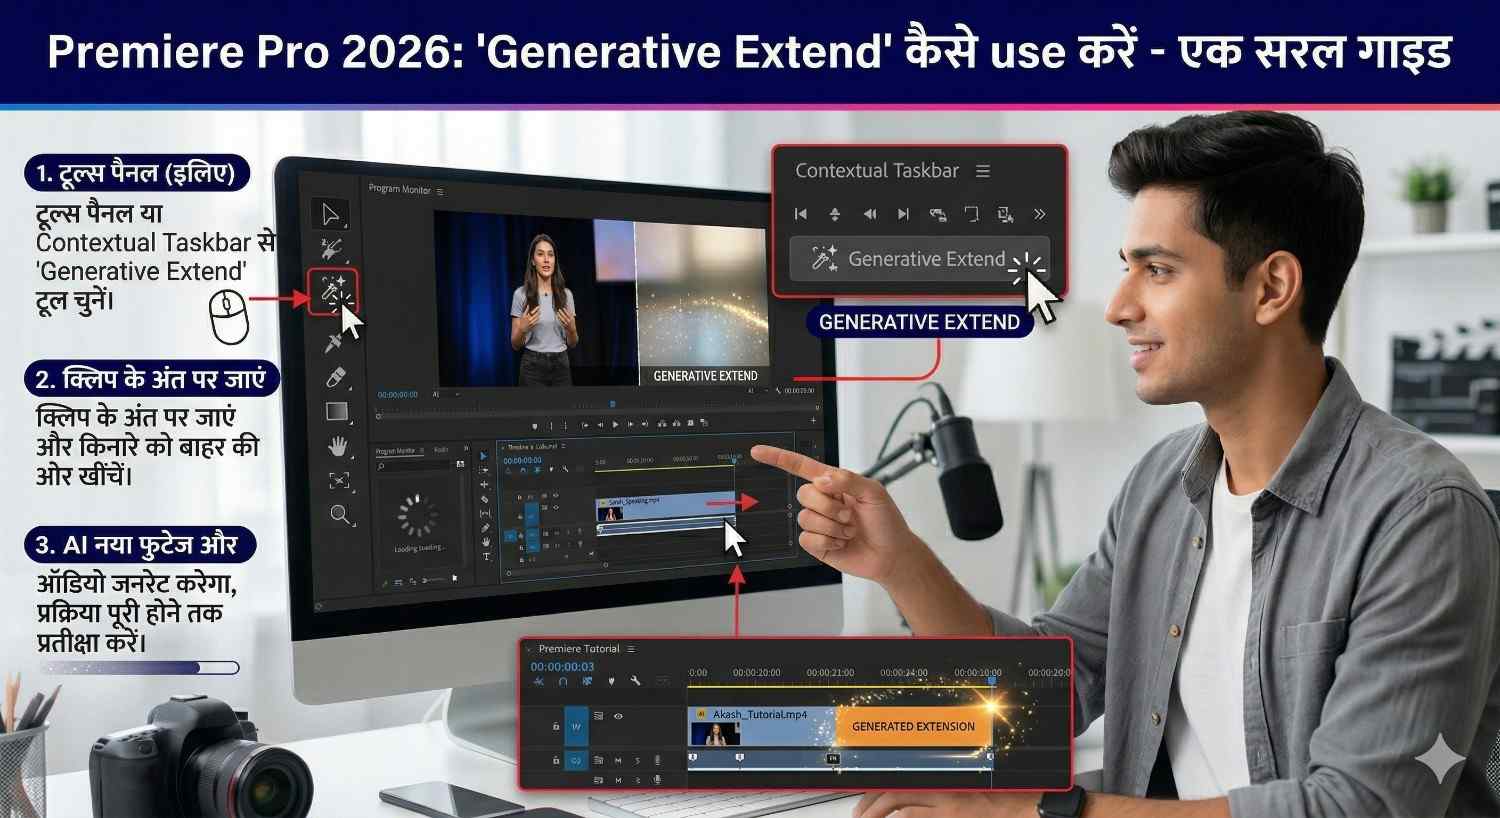Click the 00:00:00:03 timecode in Premiere Tutorial timeline

tap(562, 667)
